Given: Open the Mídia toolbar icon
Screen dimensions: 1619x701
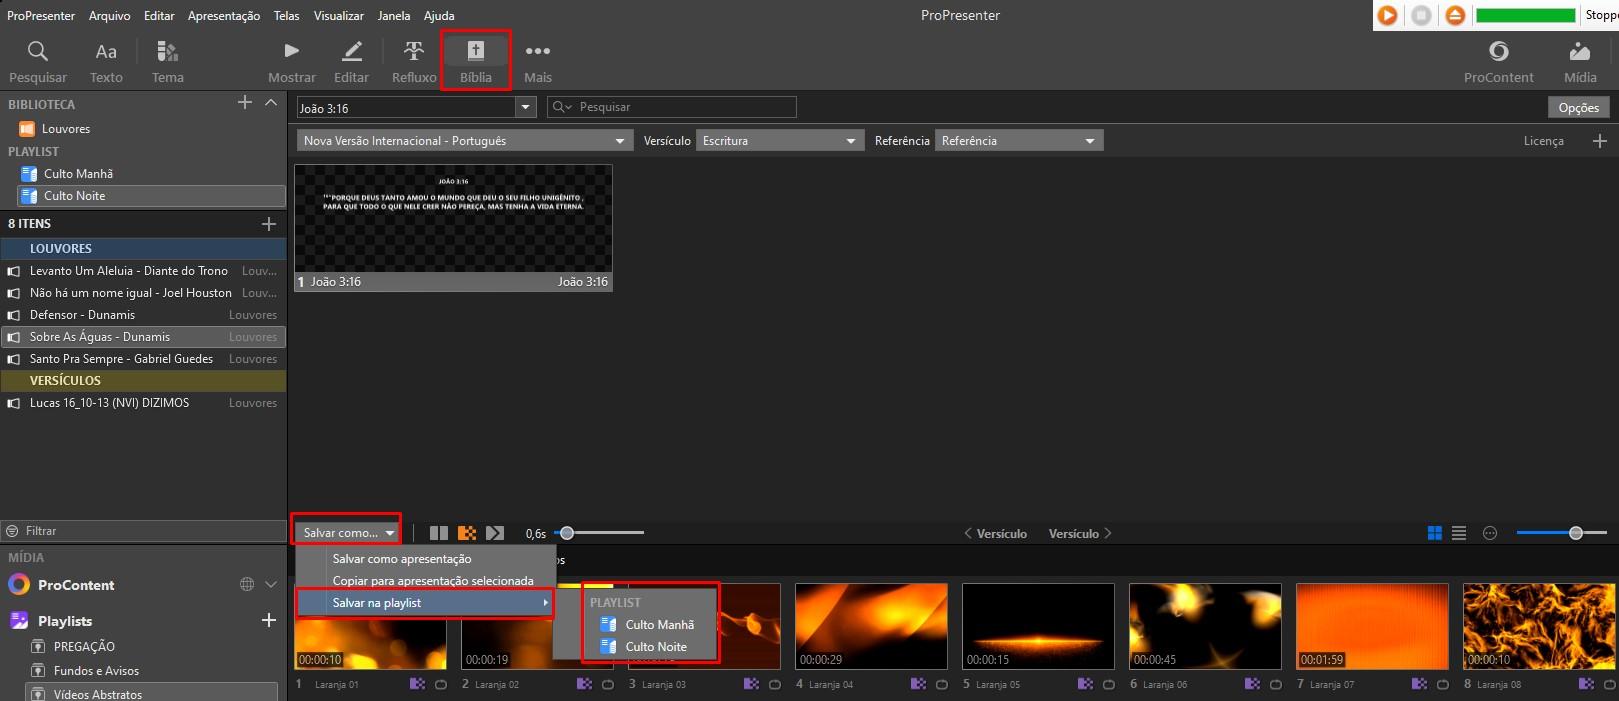Looking at the screenshot, I should click(x=1580, y=51).
